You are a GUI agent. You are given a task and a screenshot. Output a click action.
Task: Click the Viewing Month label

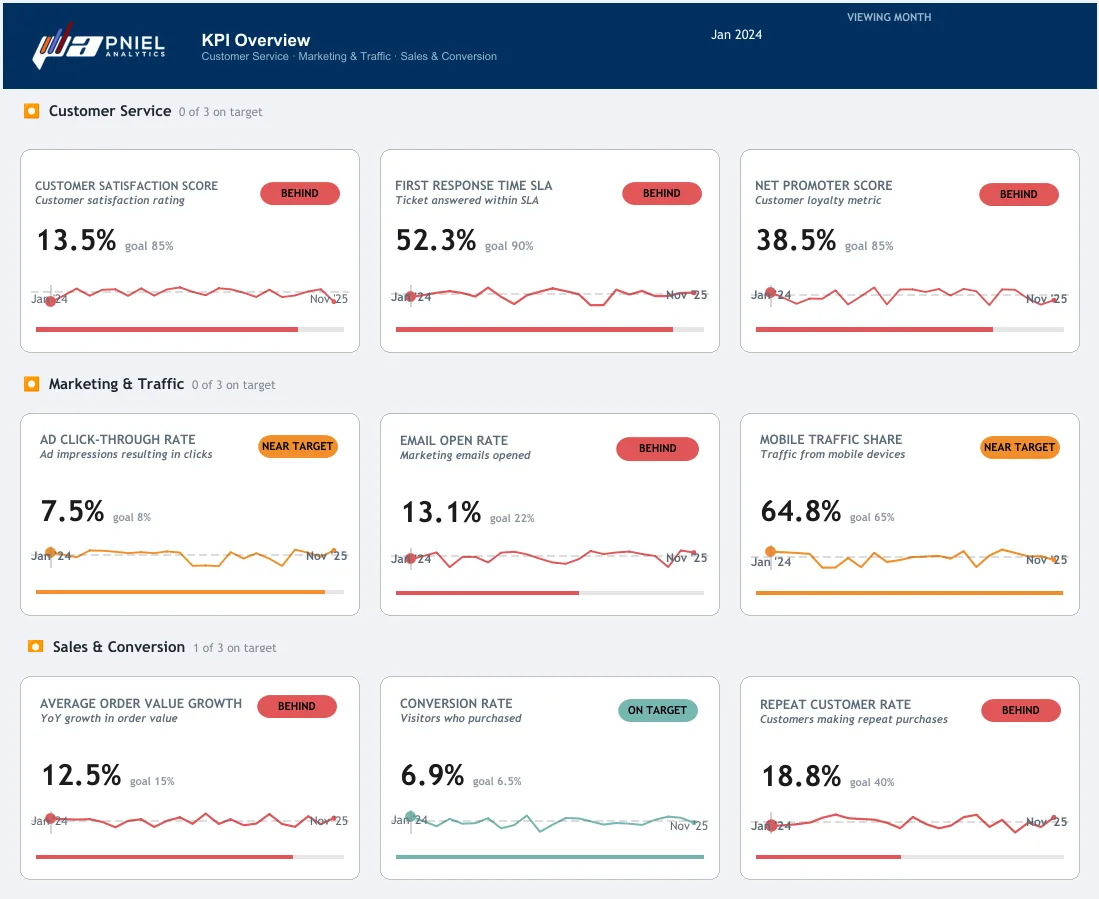889,17
